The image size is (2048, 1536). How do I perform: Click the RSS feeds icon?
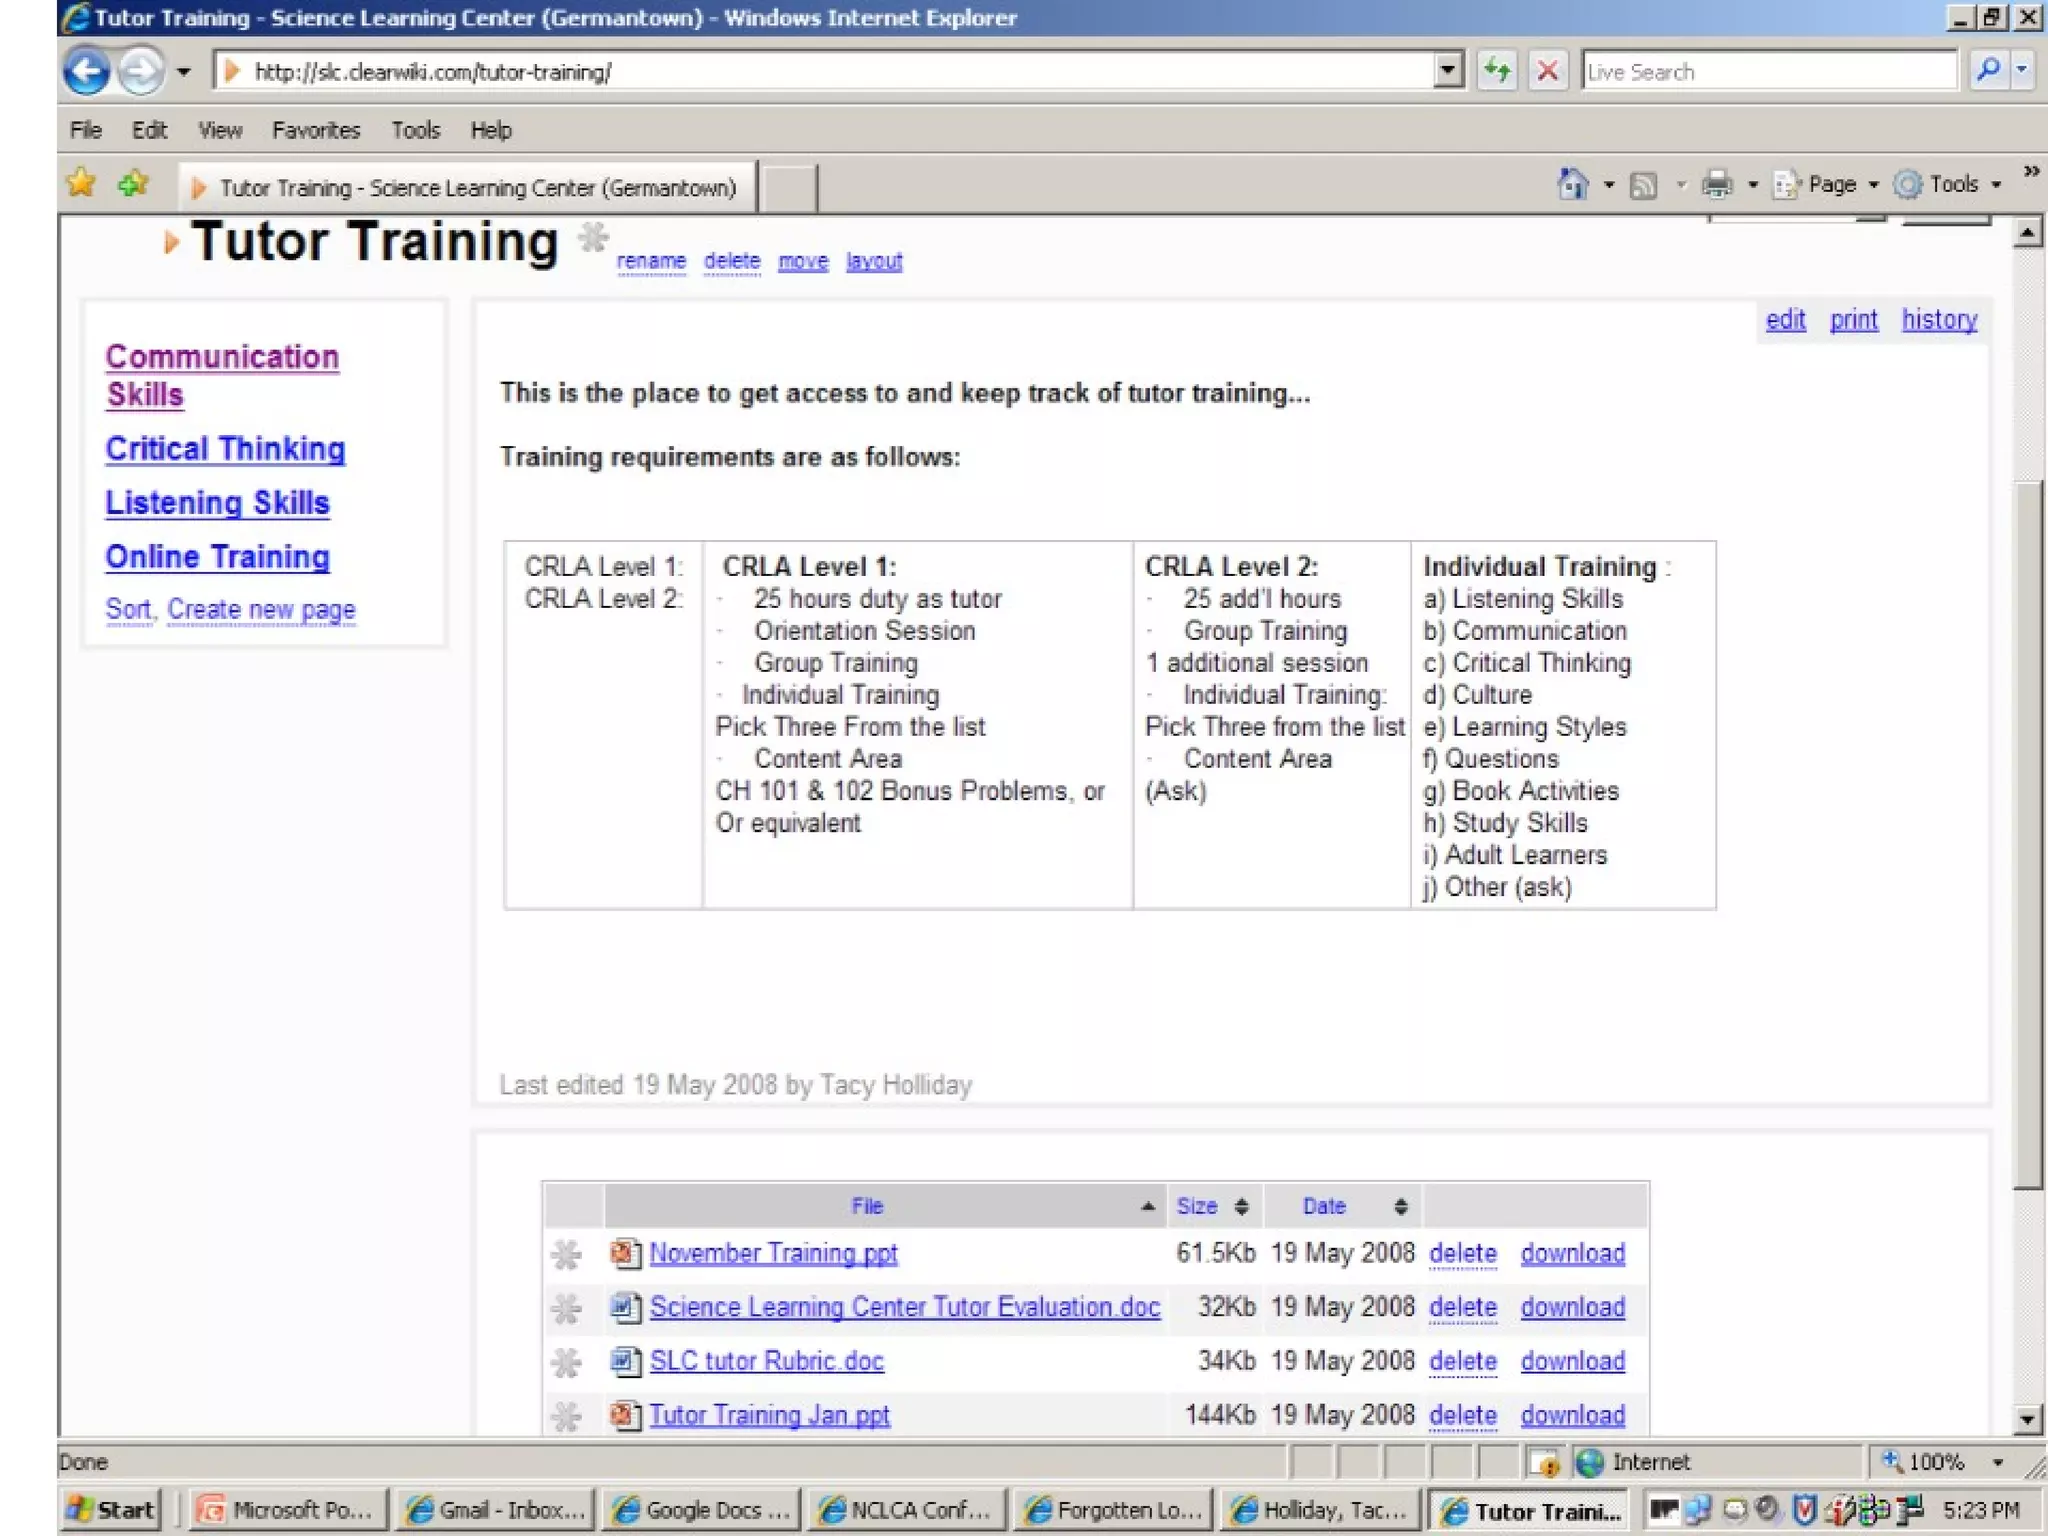1643,185
